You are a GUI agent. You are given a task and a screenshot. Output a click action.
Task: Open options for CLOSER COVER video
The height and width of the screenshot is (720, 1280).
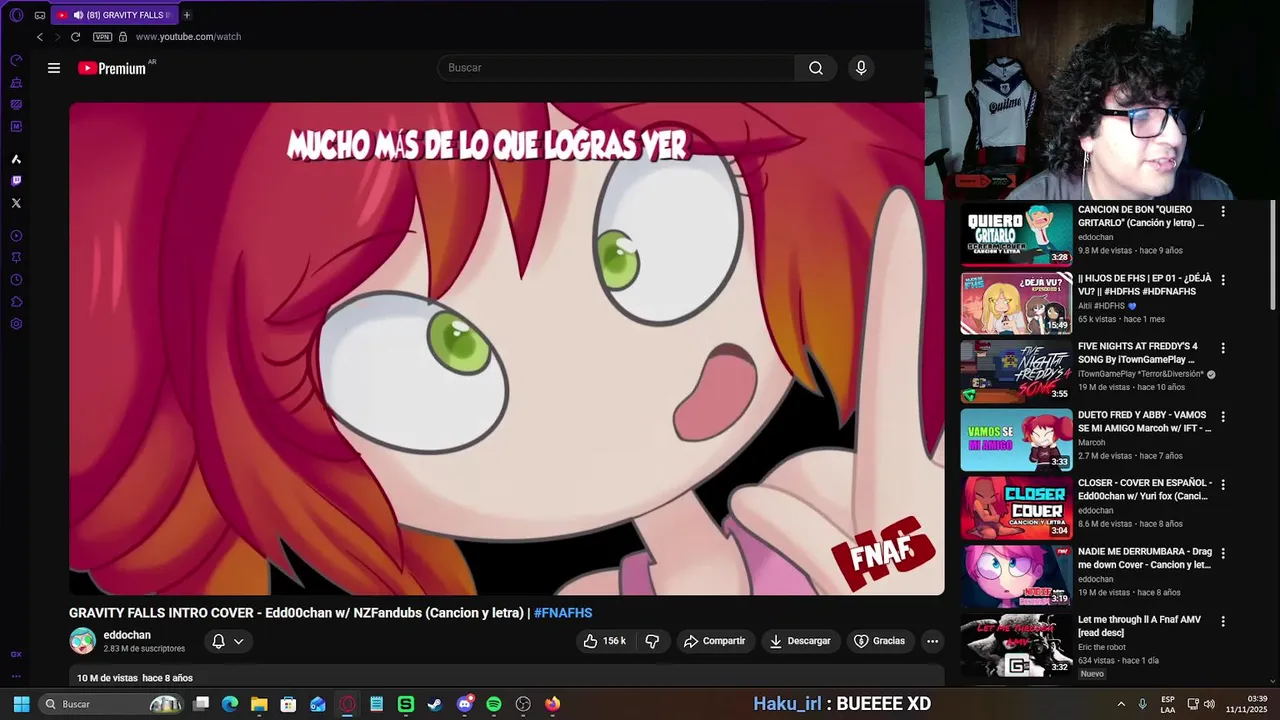(x=1222, y=484)
